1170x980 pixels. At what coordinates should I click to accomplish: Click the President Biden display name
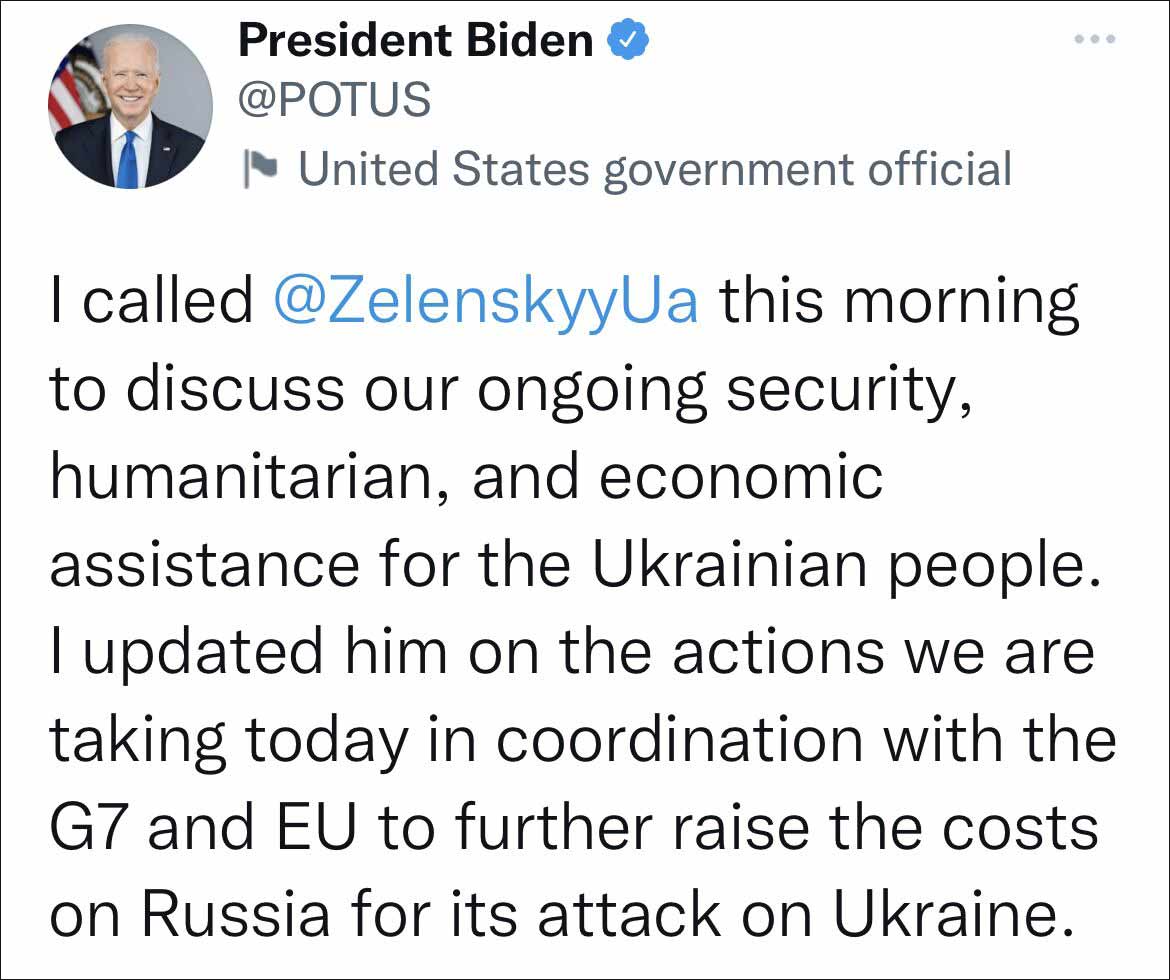click(x=416, y=41)
